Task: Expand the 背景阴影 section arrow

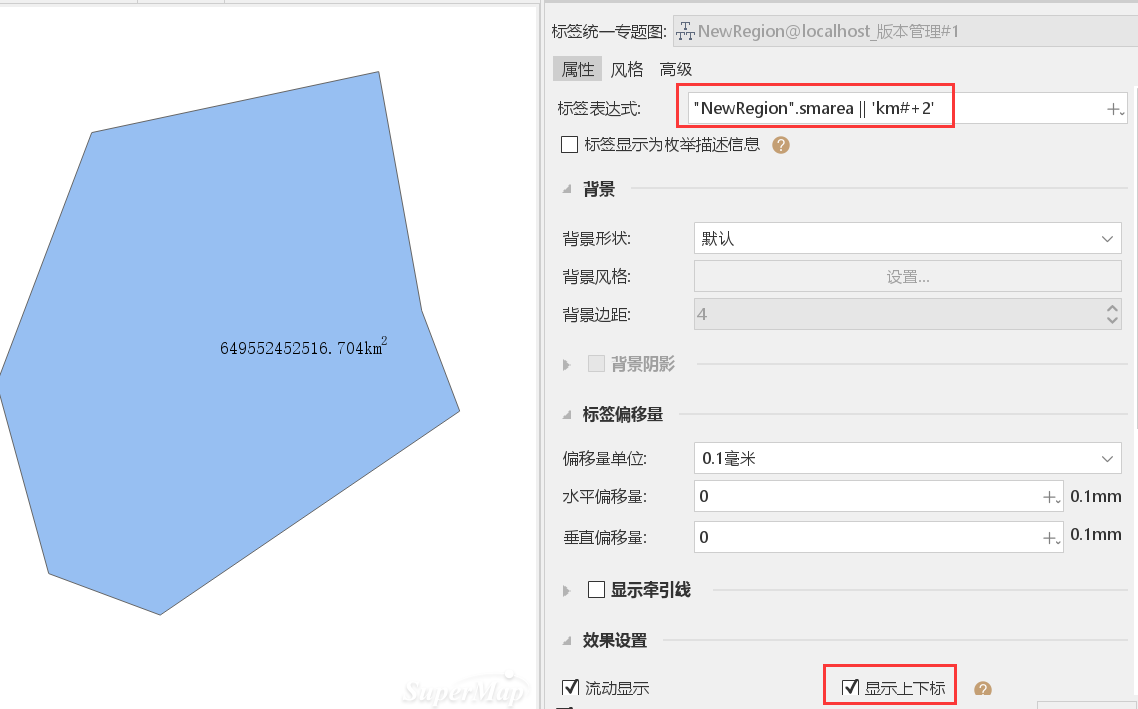Action: tap(567, 364)
